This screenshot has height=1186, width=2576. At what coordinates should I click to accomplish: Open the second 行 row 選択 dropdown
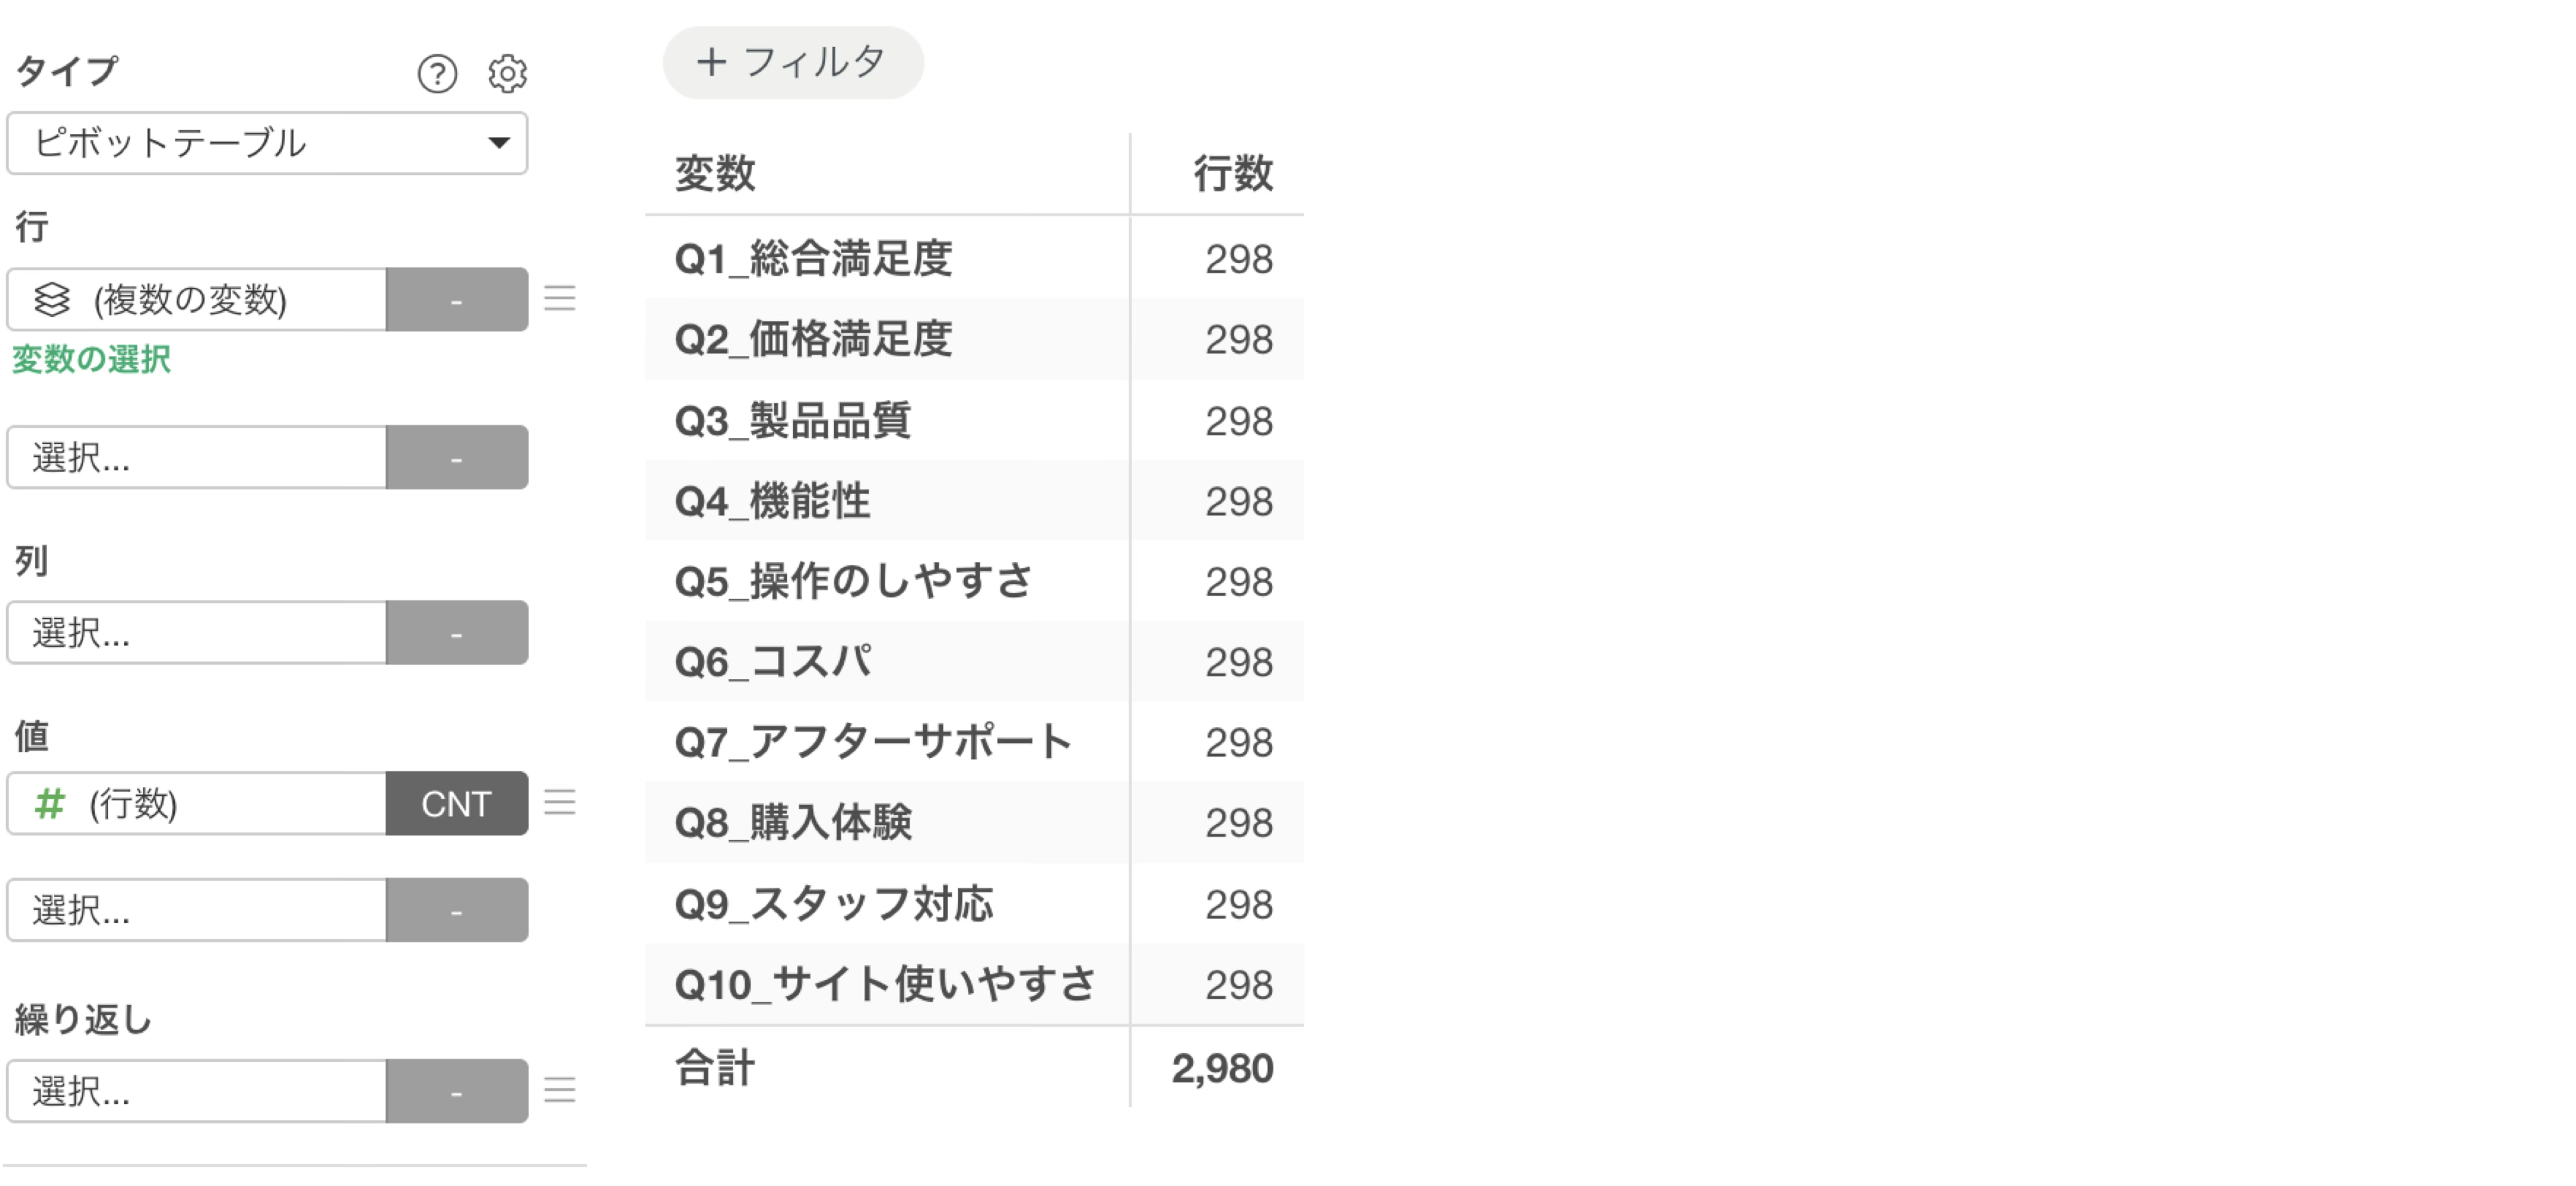click(x=197, y=457)
